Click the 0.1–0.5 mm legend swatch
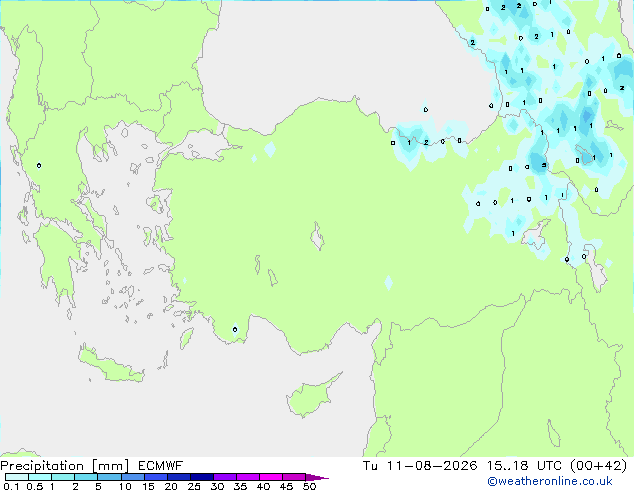 (x=17, y=477)
